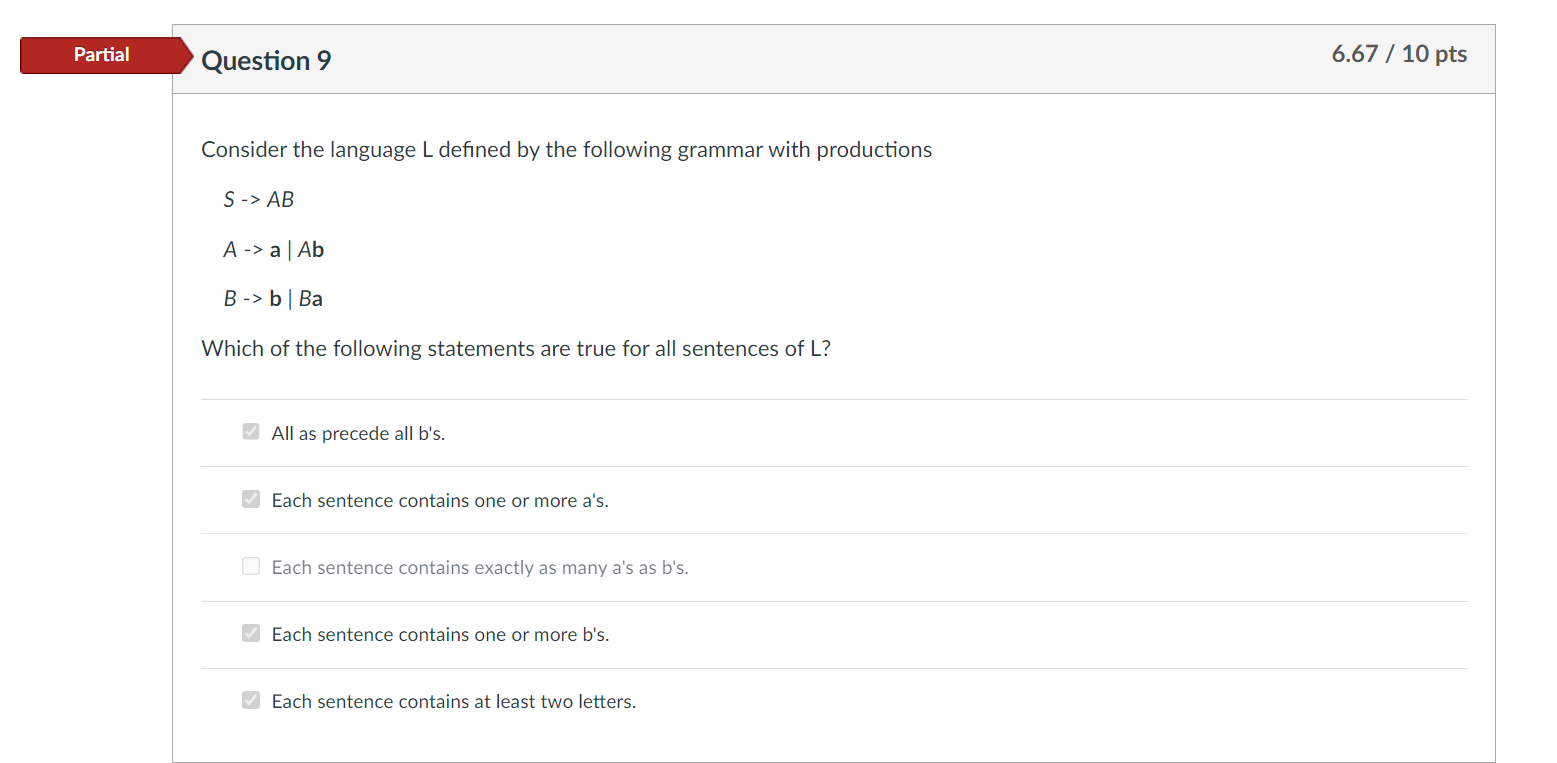1557x763 pixels.
Task: Click the label text 'Each sentence contains one or more b's.'
Action: click(440, 635)
